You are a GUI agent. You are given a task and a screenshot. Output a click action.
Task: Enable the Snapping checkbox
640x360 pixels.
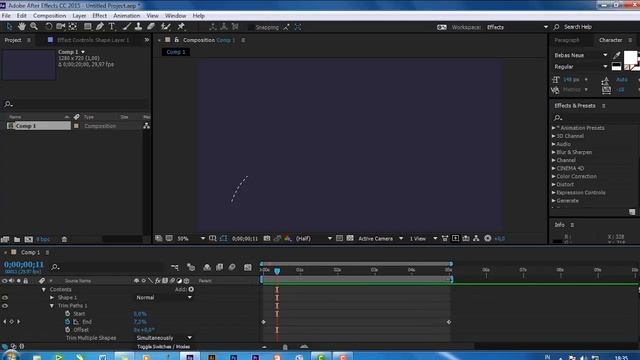tap(250, 27)
